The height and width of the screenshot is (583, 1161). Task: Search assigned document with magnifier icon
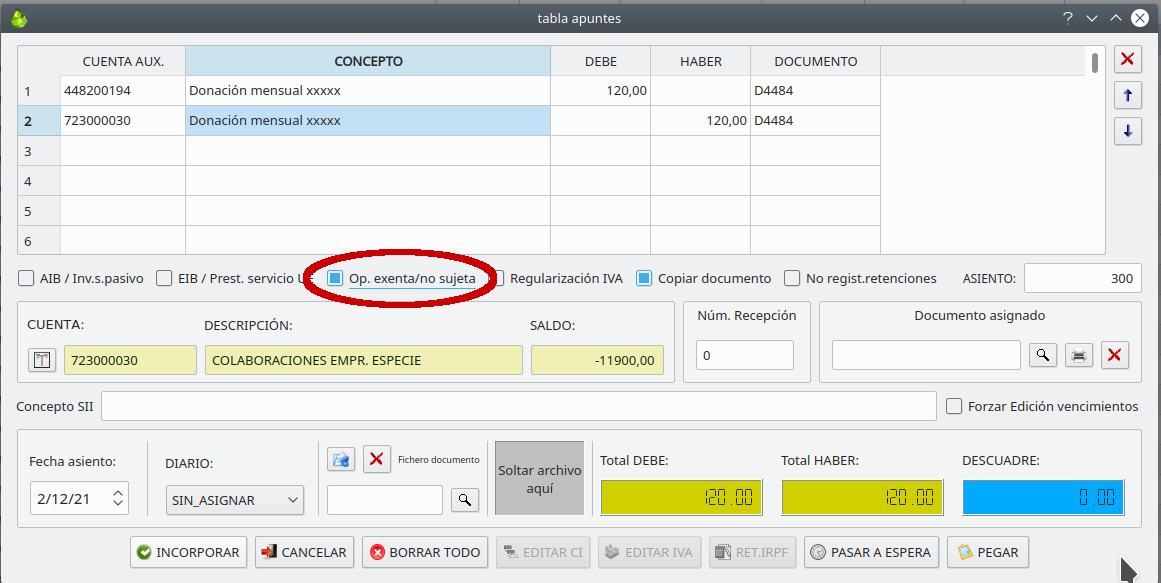1043,356
